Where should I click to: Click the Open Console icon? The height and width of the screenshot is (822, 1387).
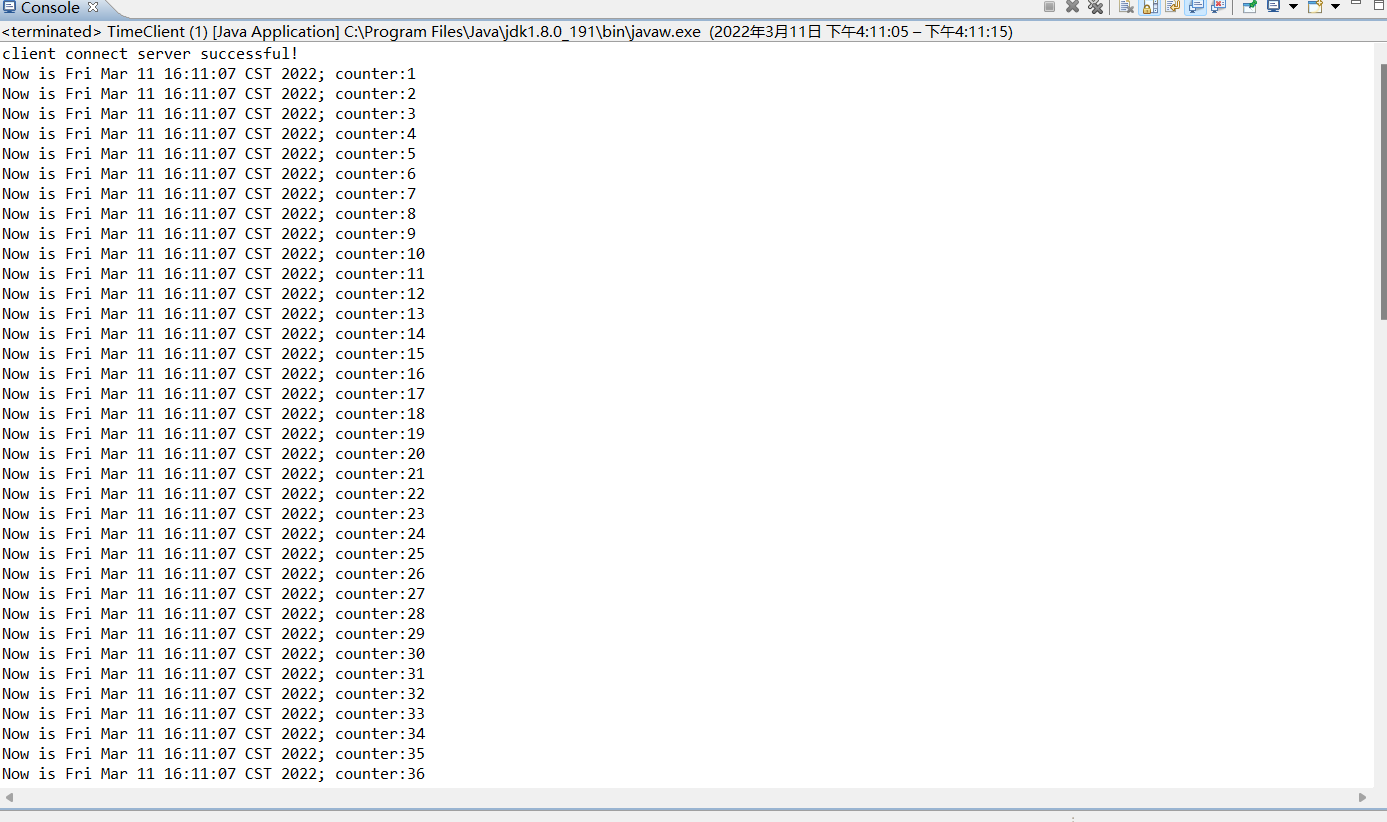click(x=1315, y=6)
